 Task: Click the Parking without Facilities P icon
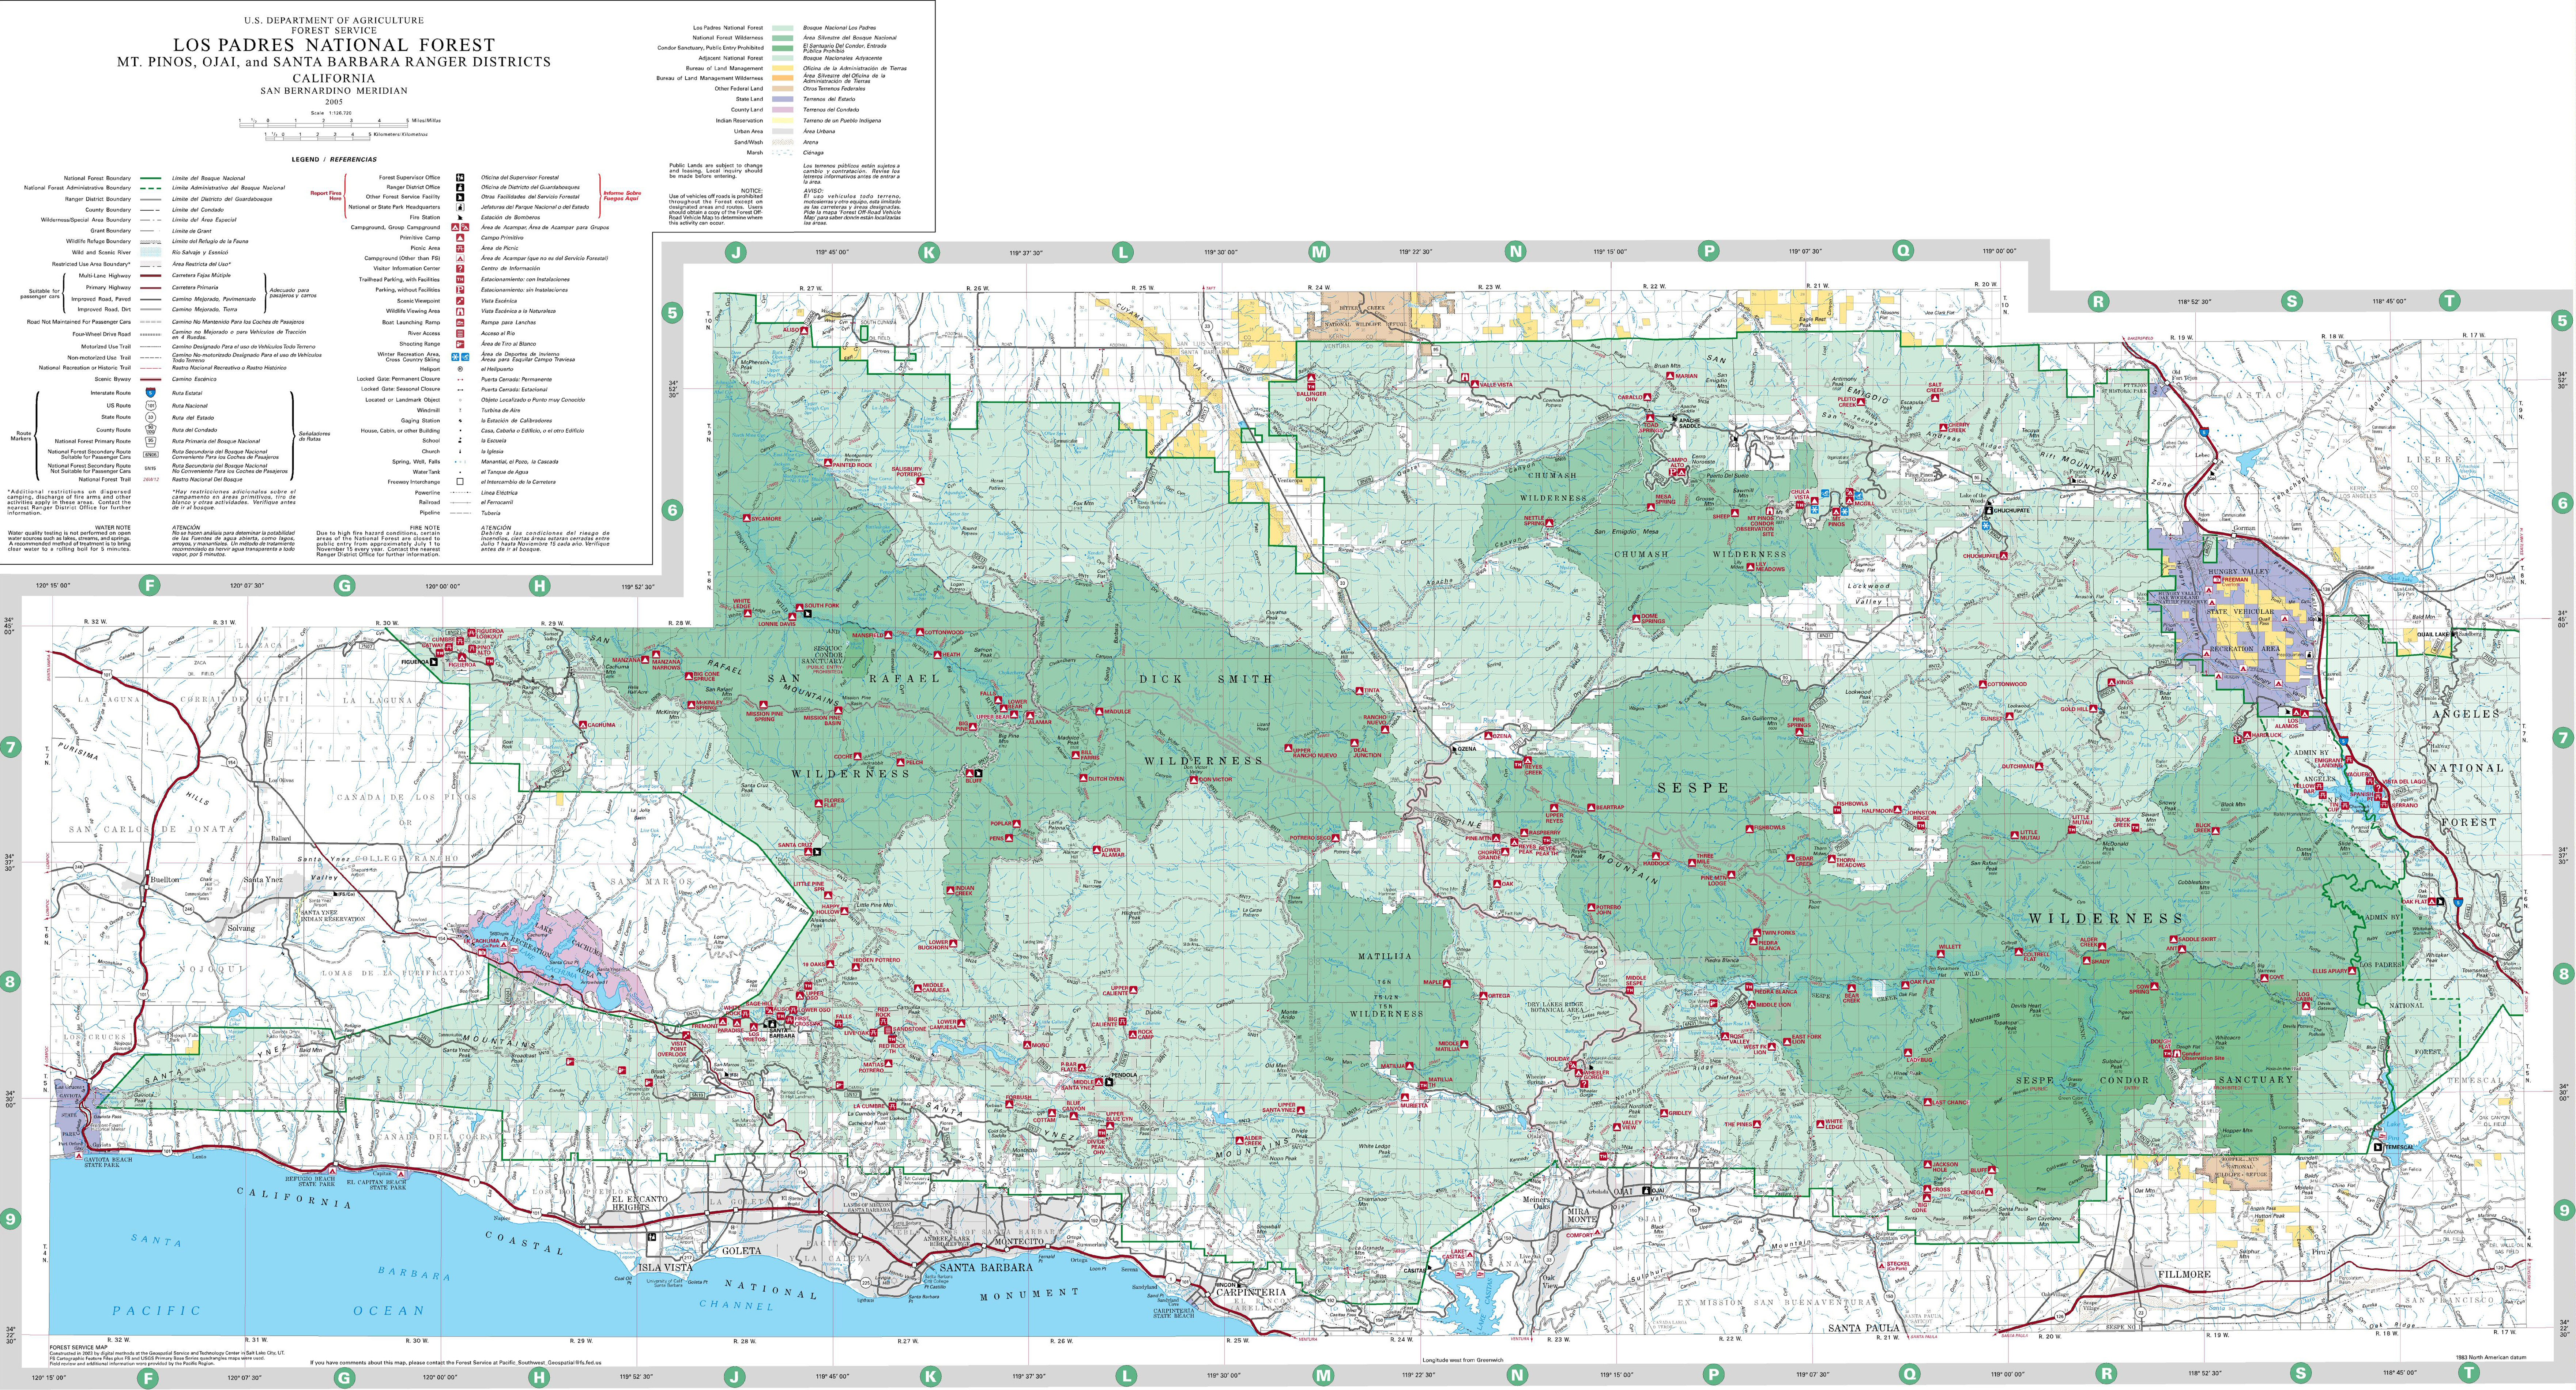(x=460, y=290)
